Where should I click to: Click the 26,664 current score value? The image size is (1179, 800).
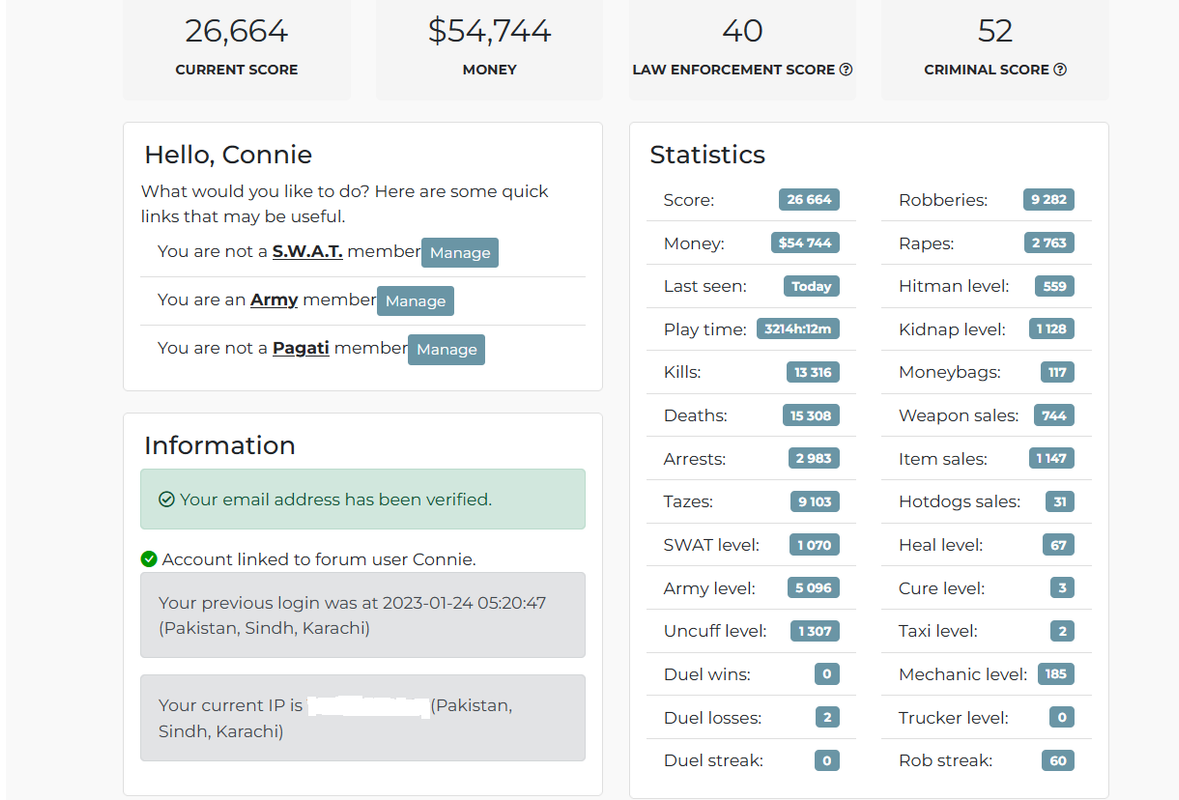(x=236, y=31)
